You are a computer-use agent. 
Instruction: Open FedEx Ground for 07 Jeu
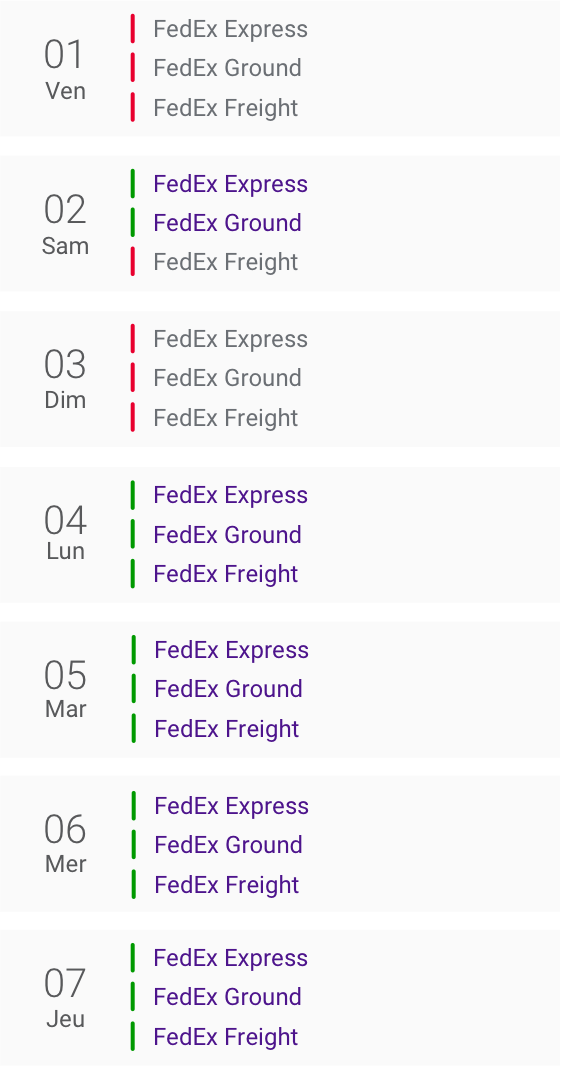coord(227,997)
